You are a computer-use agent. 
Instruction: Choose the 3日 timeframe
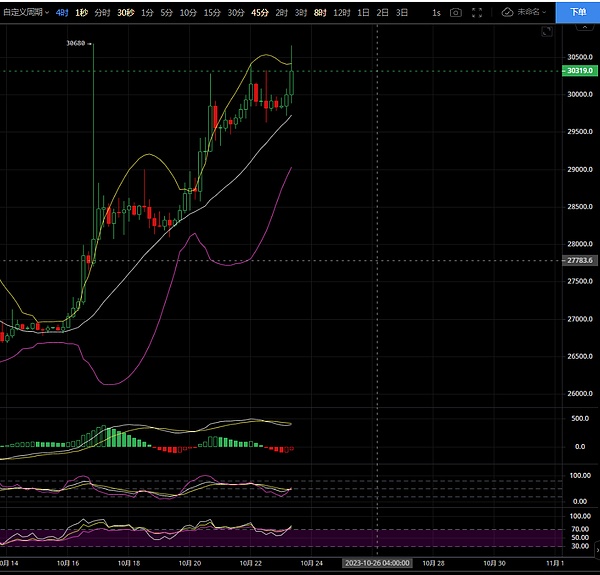401,13
